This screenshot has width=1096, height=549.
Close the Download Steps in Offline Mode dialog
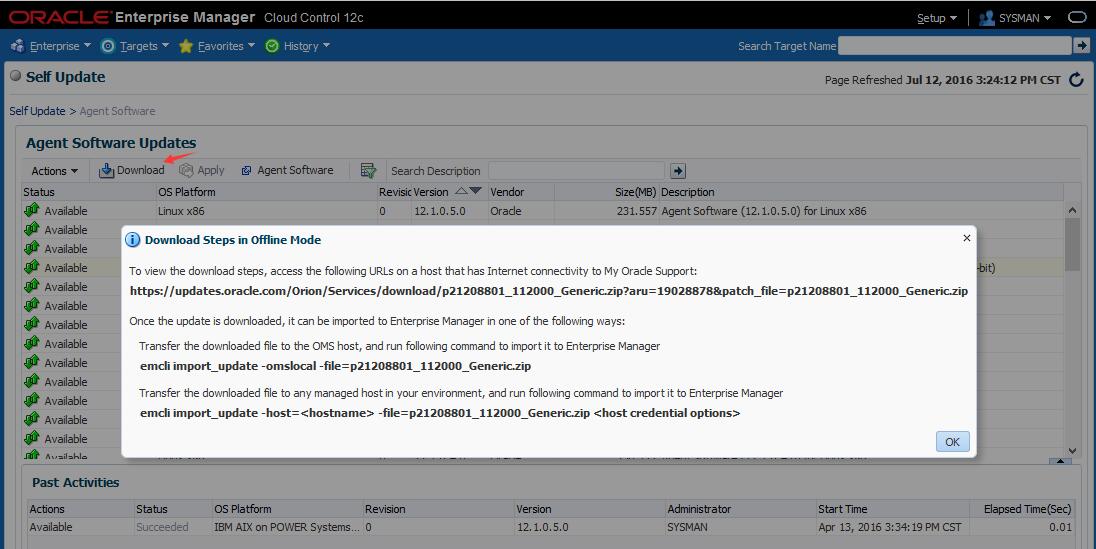[x=966, y=238]
